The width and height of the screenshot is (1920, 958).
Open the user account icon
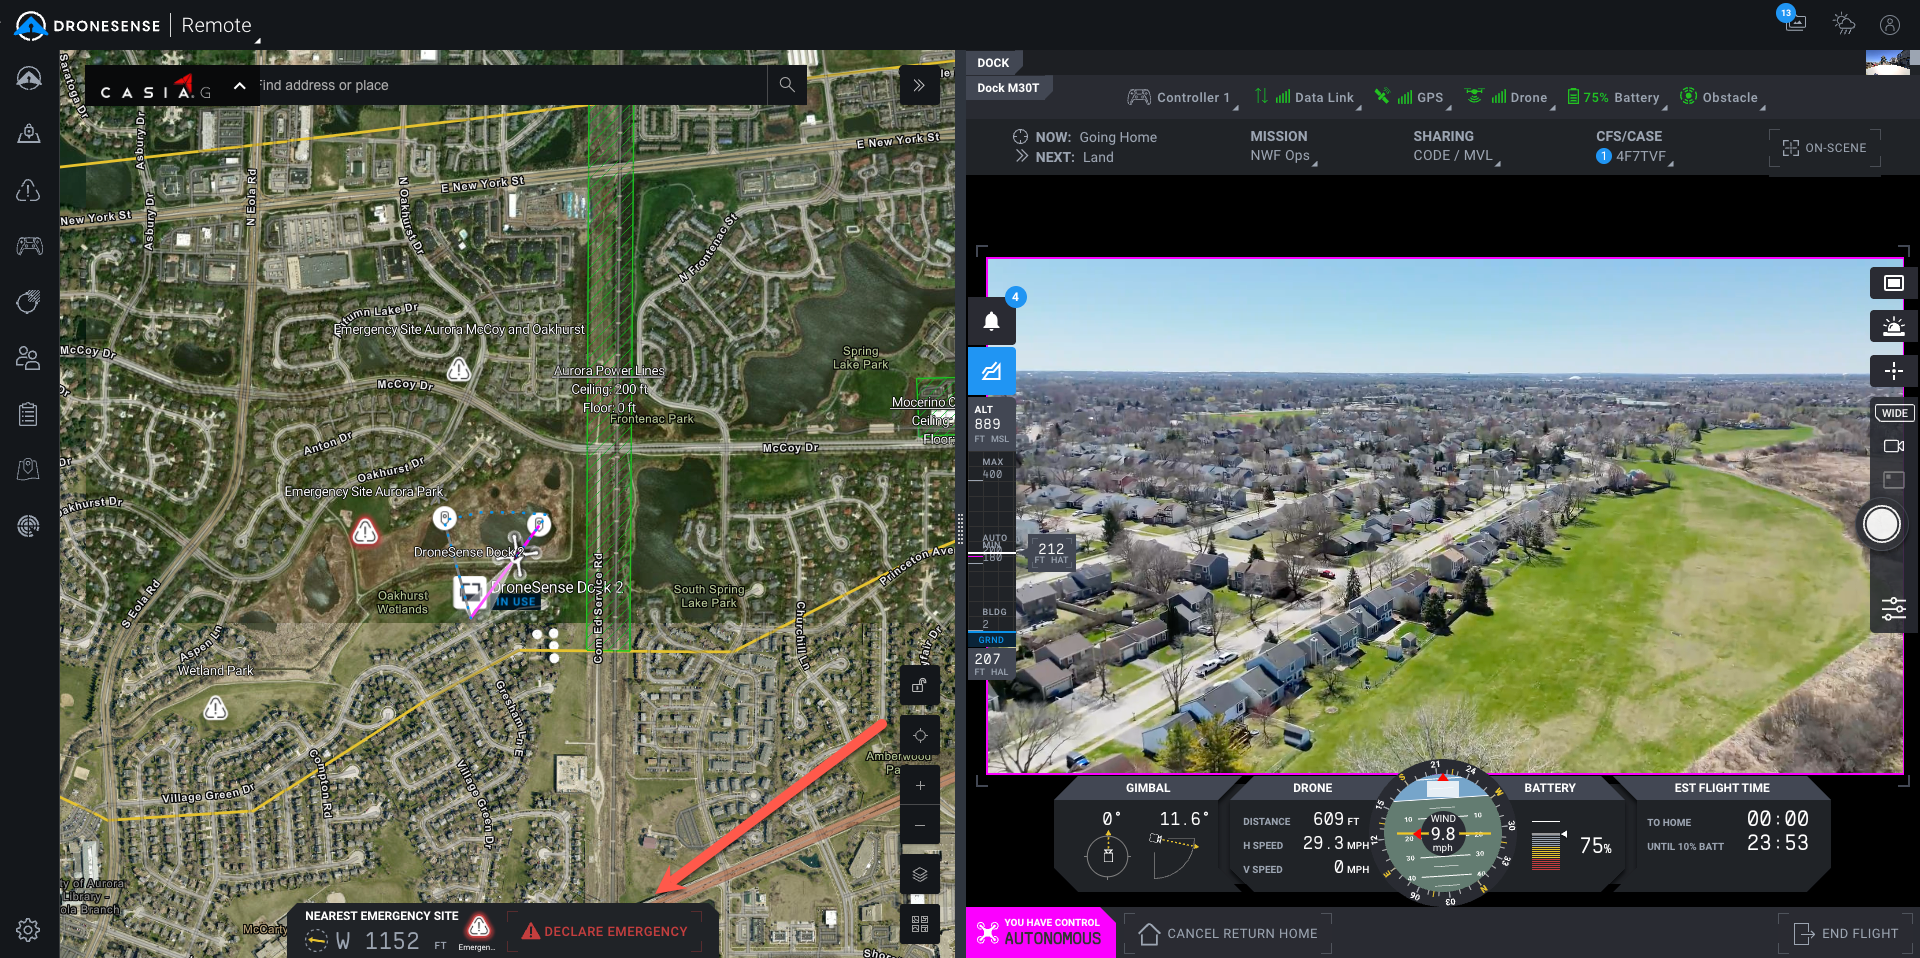coord(1890,24)
